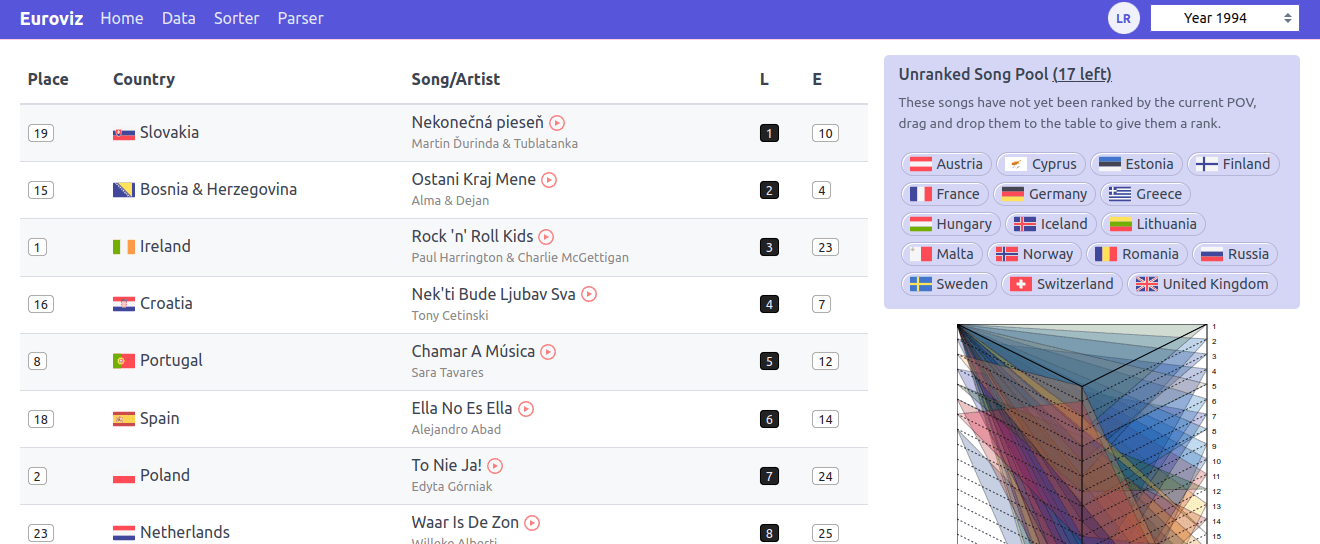This screenshot has height=544, width=1320.
Task: Play Ostani Kraj Mene preview
Action: [549, 180]
